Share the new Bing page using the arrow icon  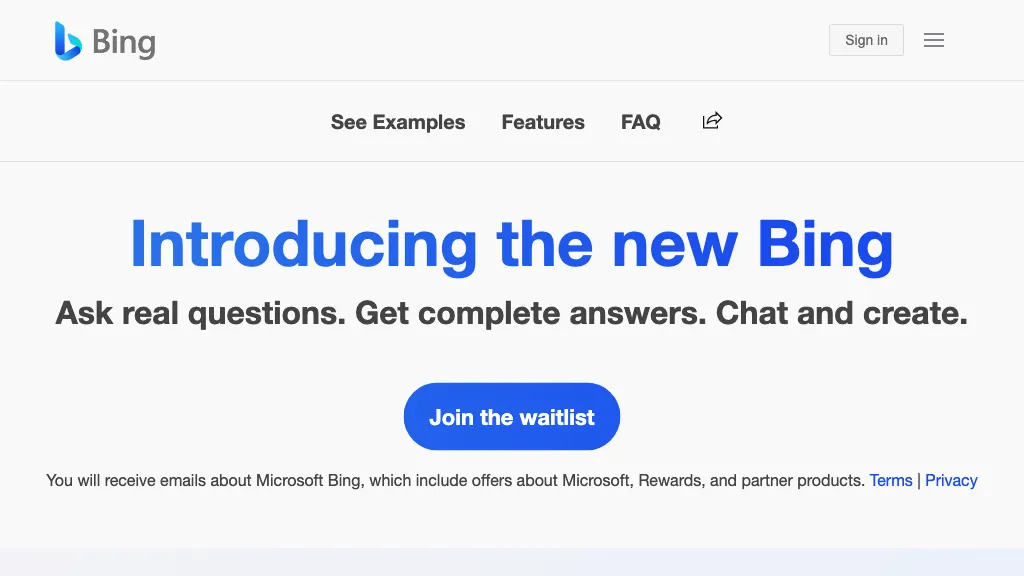pyautogui.click(x=711, y=120)
